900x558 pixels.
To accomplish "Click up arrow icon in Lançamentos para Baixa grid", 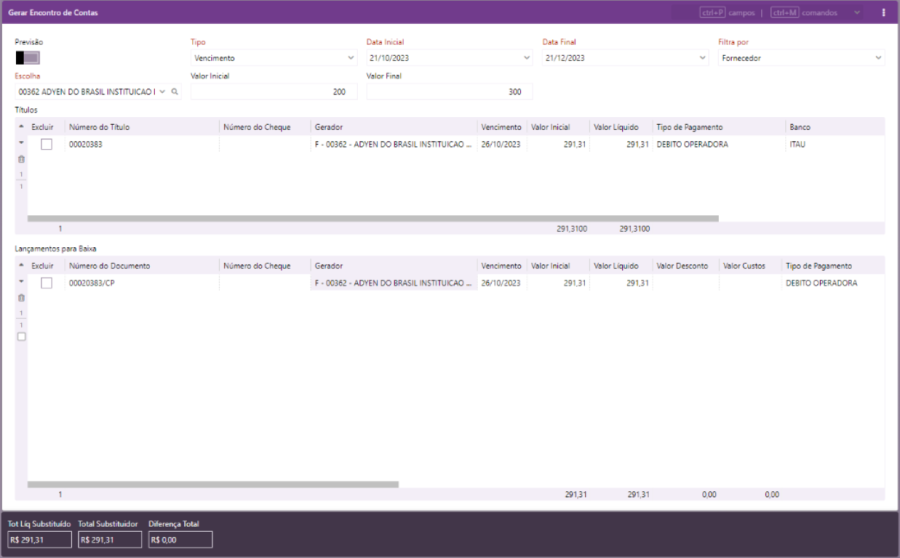I will click(x=21, y=265).
